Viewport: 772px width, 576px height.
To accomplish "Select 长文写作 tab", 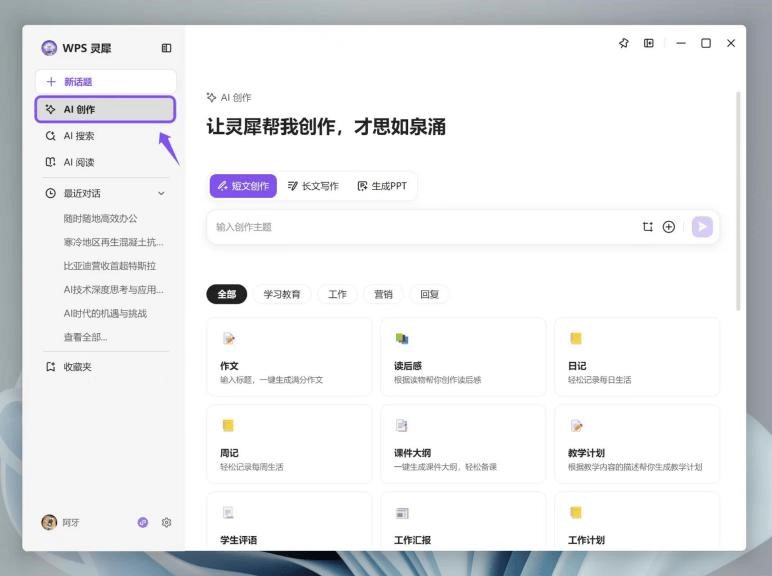I will (313, 186).
